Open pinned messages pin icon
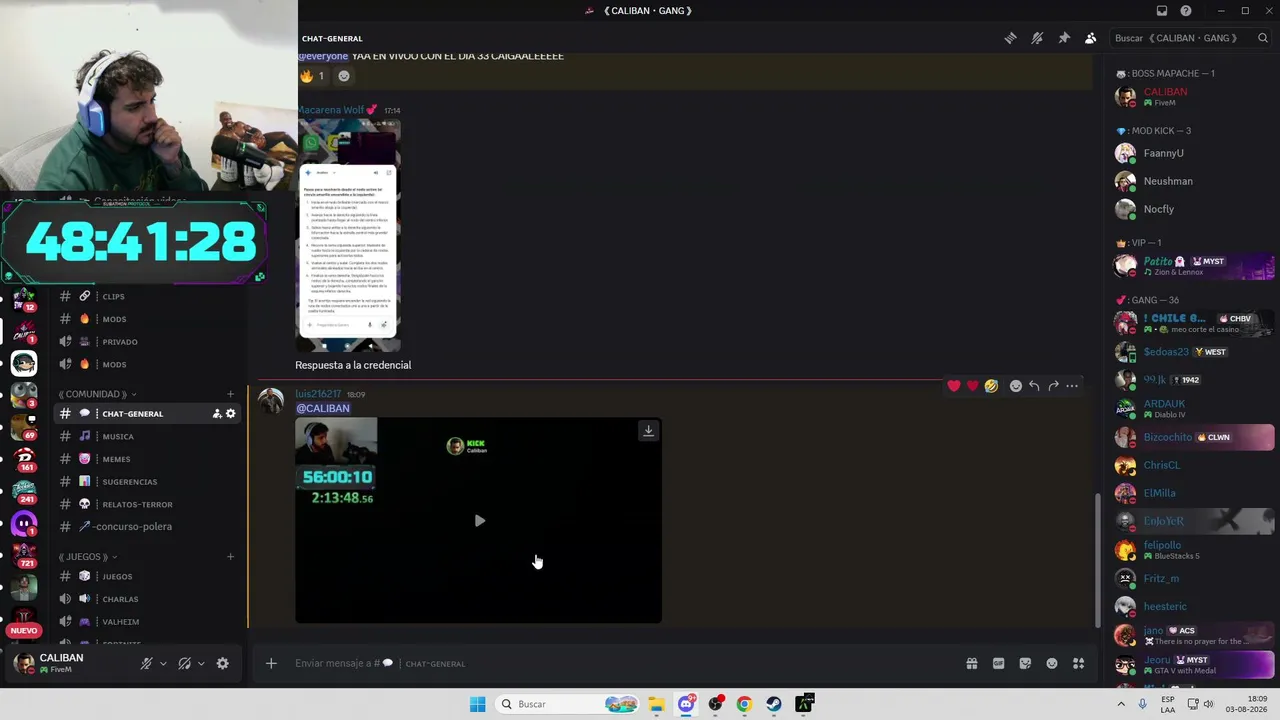The height and width of the screenshot is (720, 1280). pyautogui.click(x=1064, y=38)
